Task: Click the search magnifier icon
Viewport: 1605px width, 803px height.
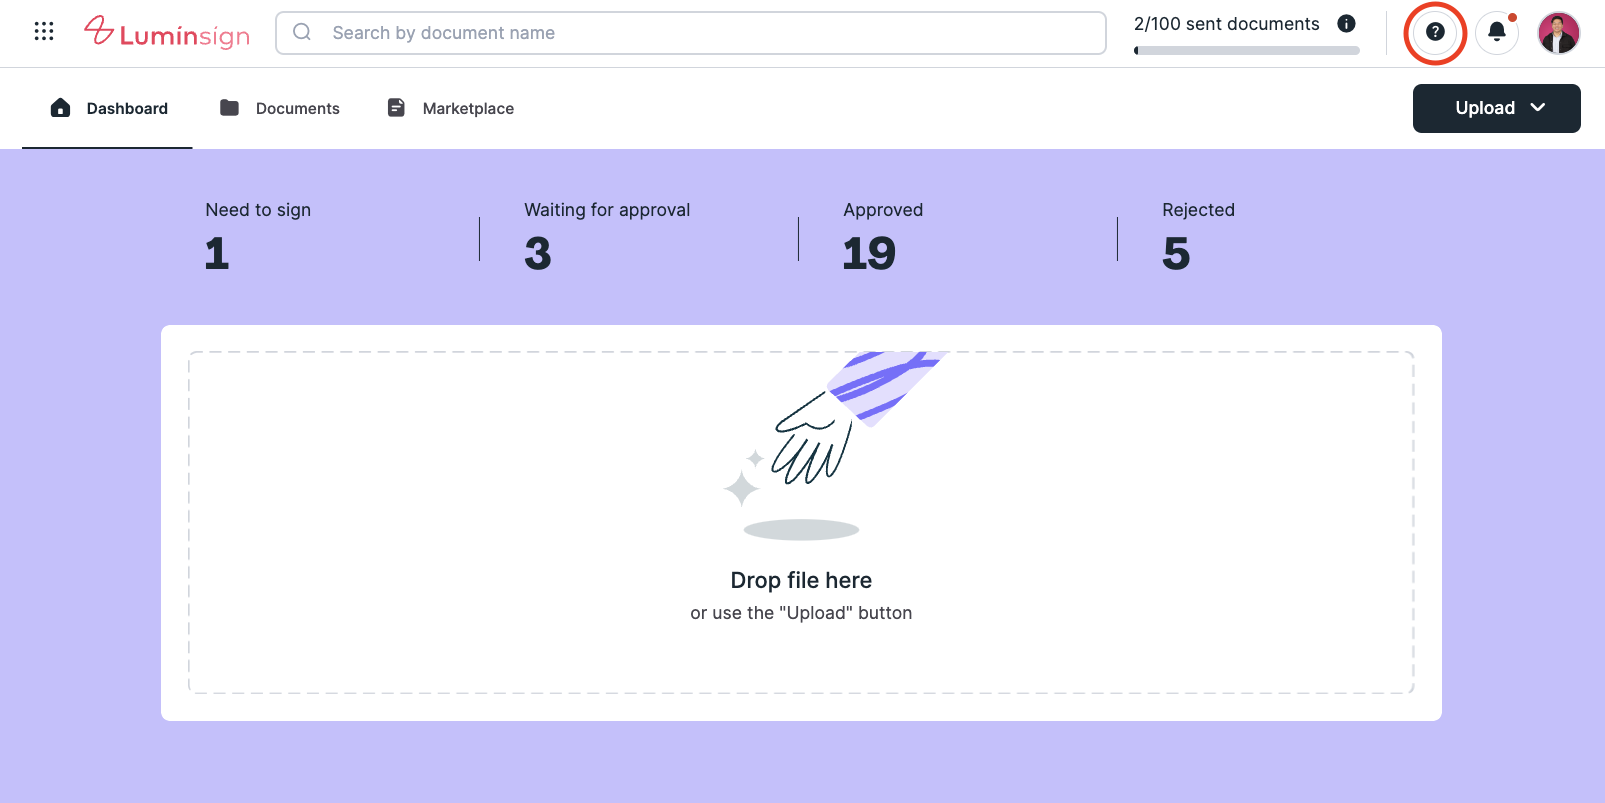Action: click(302, 32)
